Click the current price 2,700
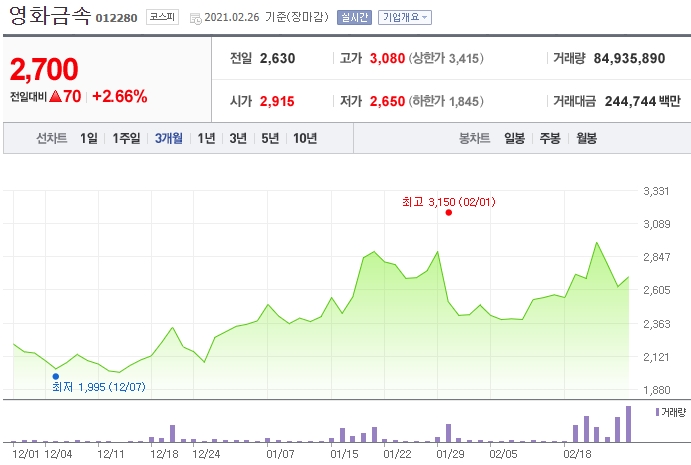This screenshot has height=465, width=691. click(x=44, y=70)
